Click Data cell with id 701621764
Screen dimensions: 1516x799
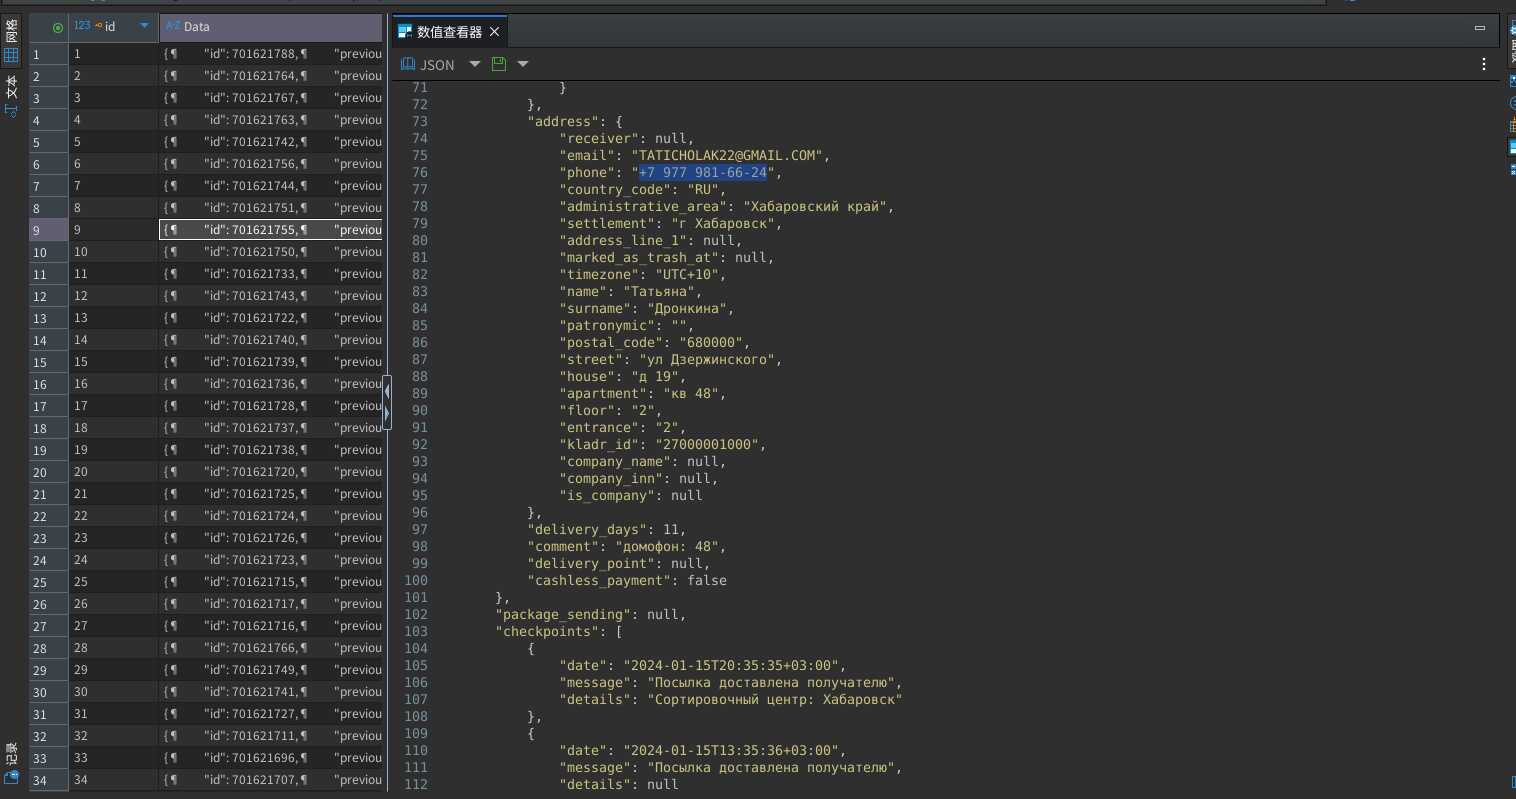click(272, 76)
